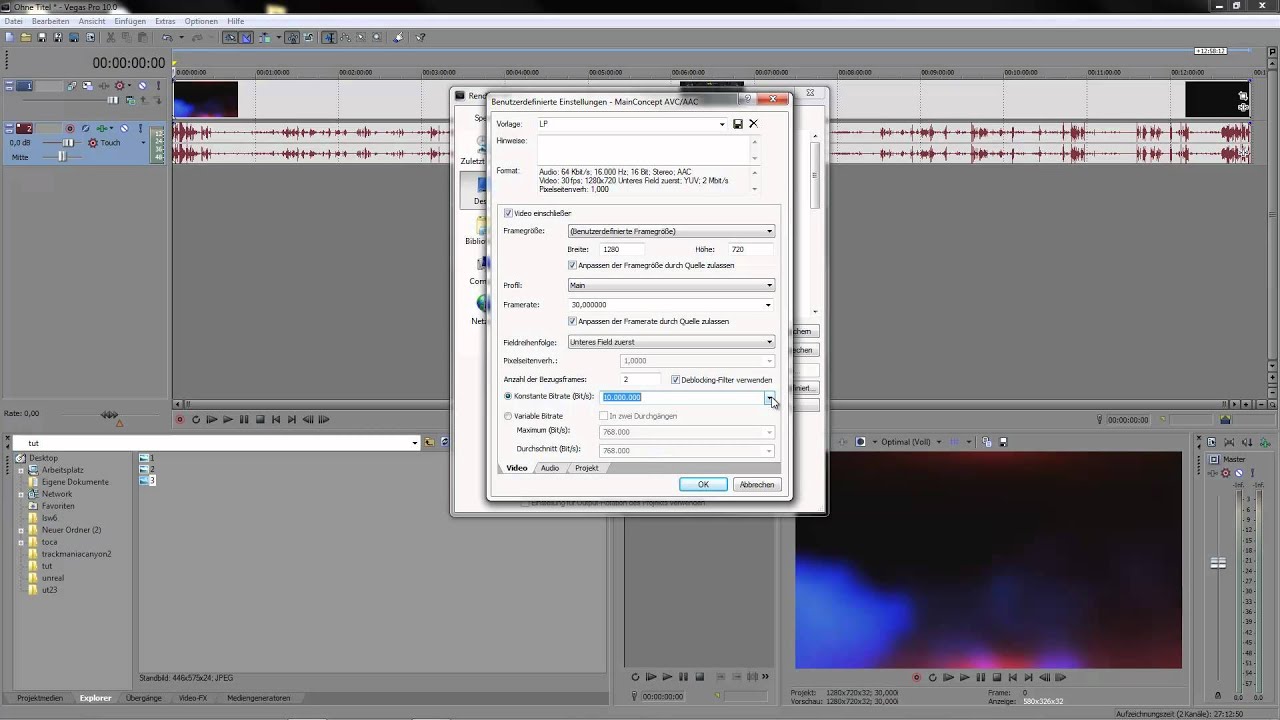
Task: Select image file 3 in Explorer
Action: (x=148, y=481)
